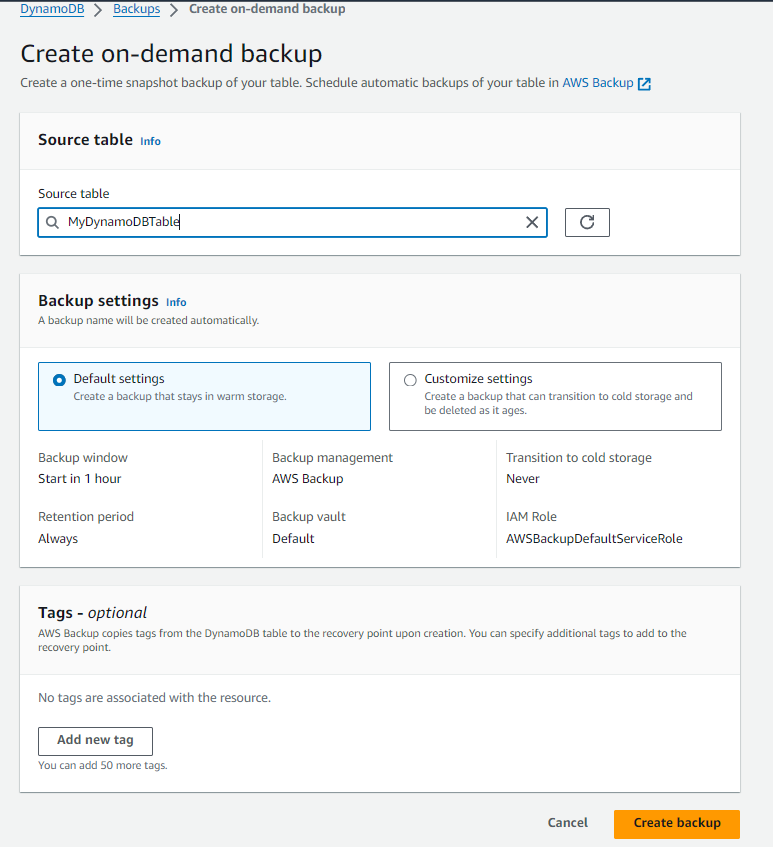Viewport: 773px width, 847px height.
Task: Click the breadcrumb chevron after DynamoDB
Action: pyautogui.click(x=95, y=9)
